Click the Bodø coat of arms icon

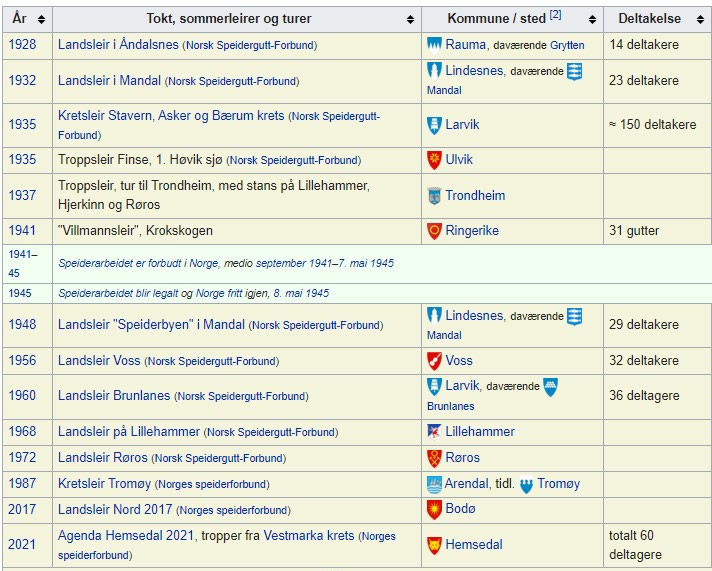434,510
